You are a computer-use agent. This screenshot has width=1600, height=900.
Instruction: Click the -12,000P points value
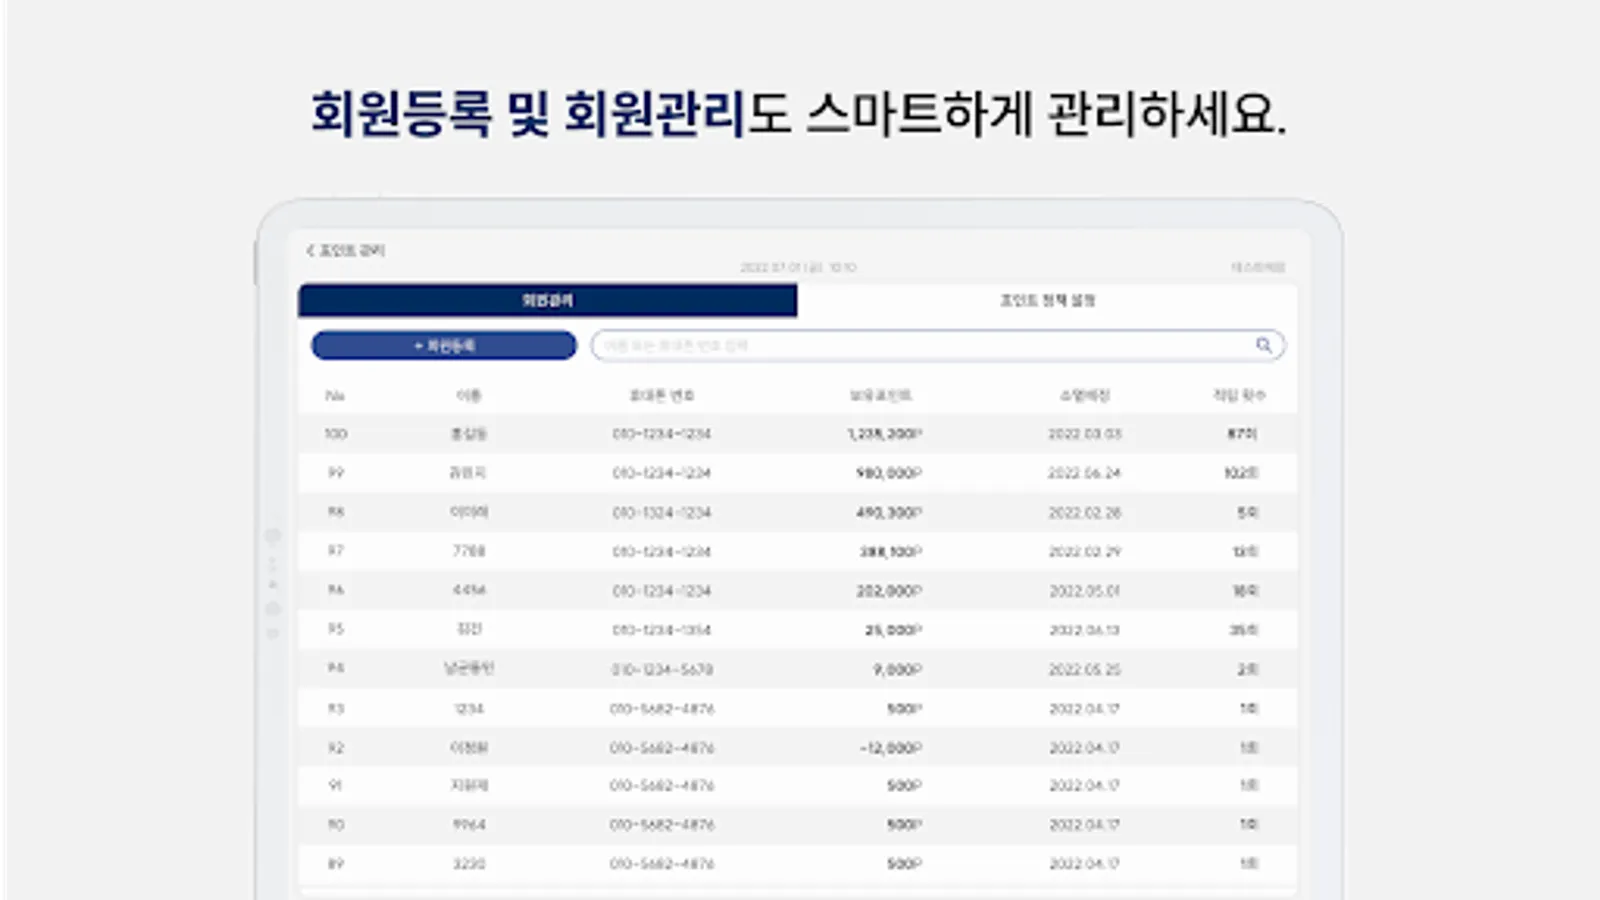coord(891,748)
